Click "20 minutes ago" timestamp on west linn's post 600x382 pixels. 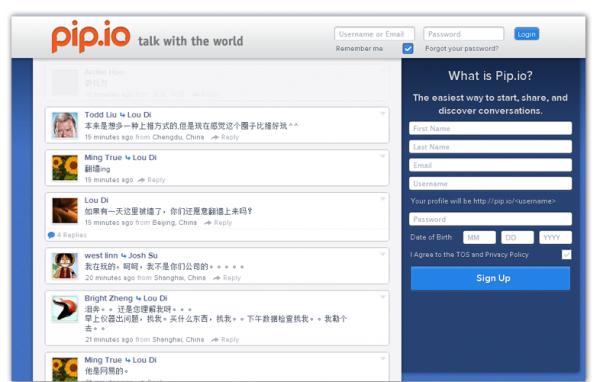(110, 278)
